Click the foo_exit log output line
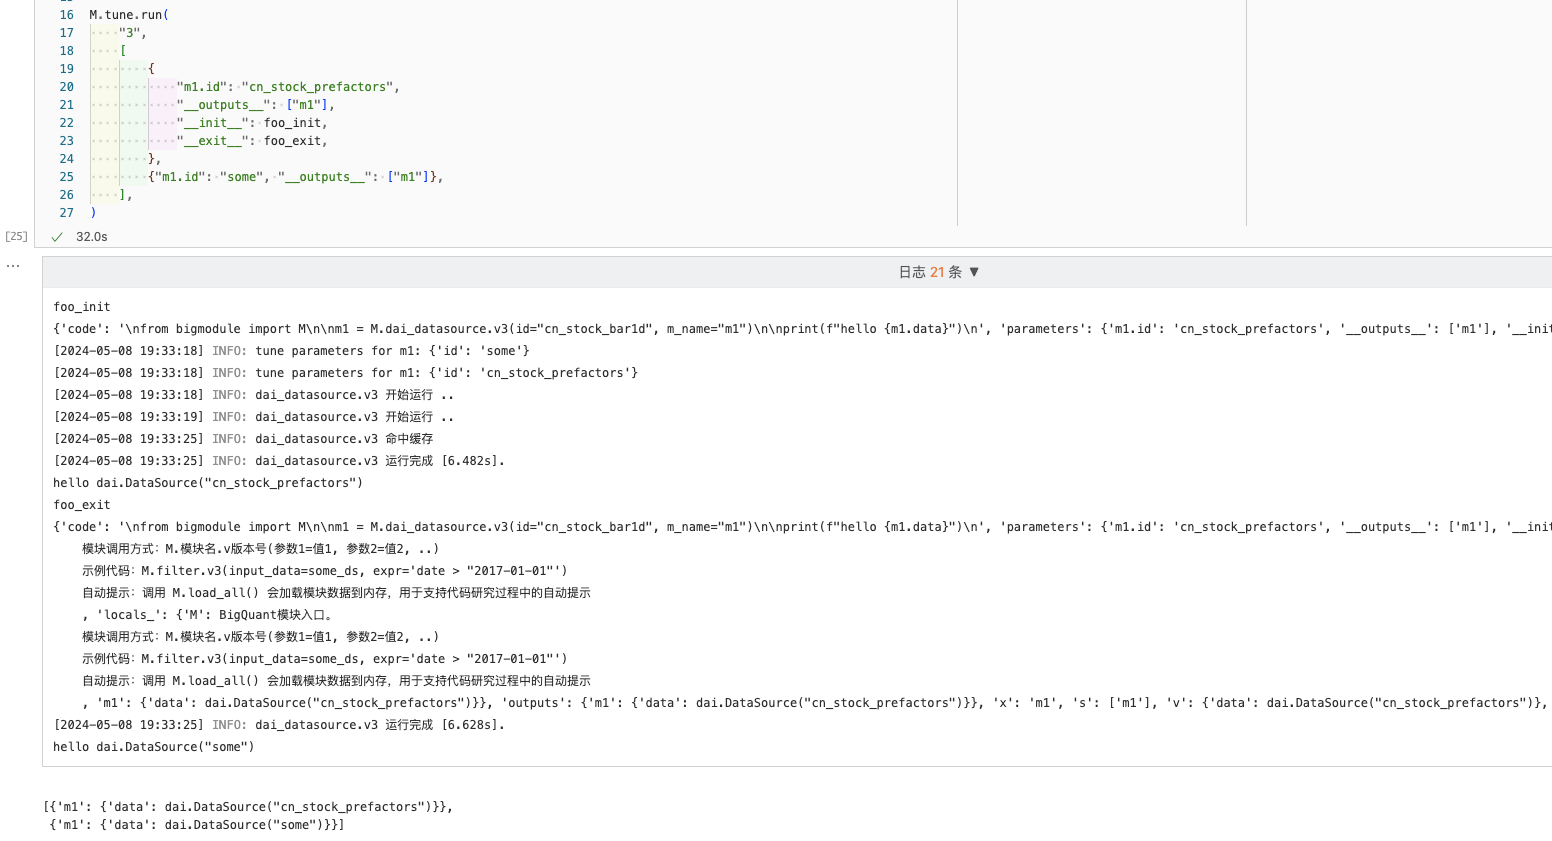Image resolution: width=1552 pixels, height=841 pixels. [82, 505]
